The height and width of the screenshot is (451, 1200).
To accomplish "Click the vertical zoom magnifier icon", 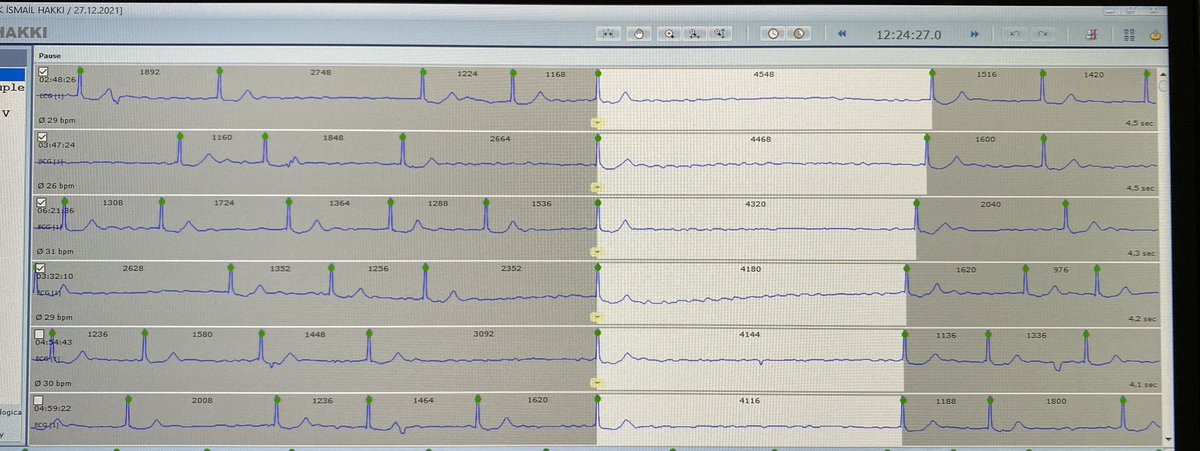I will click(718, 33).
